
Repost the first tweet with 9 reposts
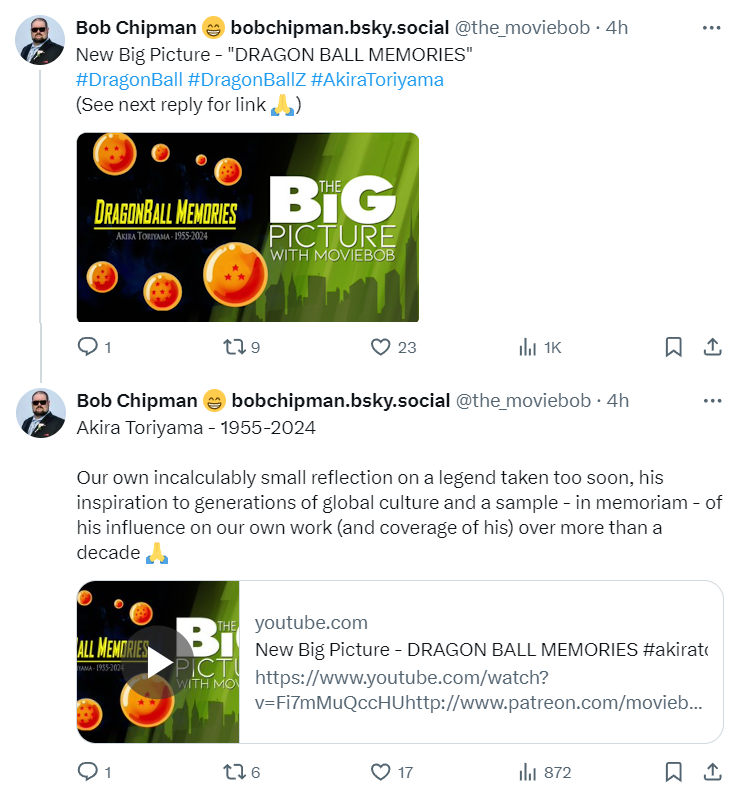(x=234, y=346)
